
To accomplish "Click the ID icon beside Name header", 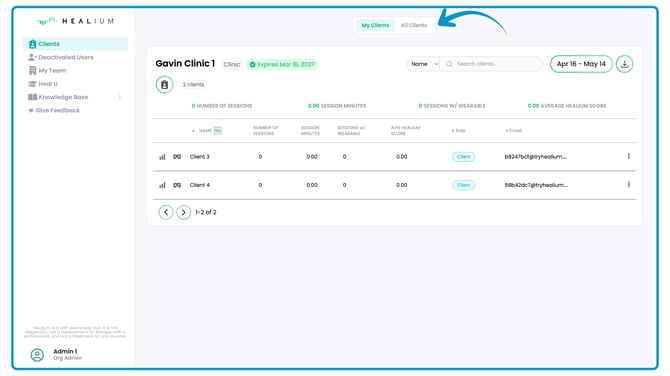I will (218, 131).
